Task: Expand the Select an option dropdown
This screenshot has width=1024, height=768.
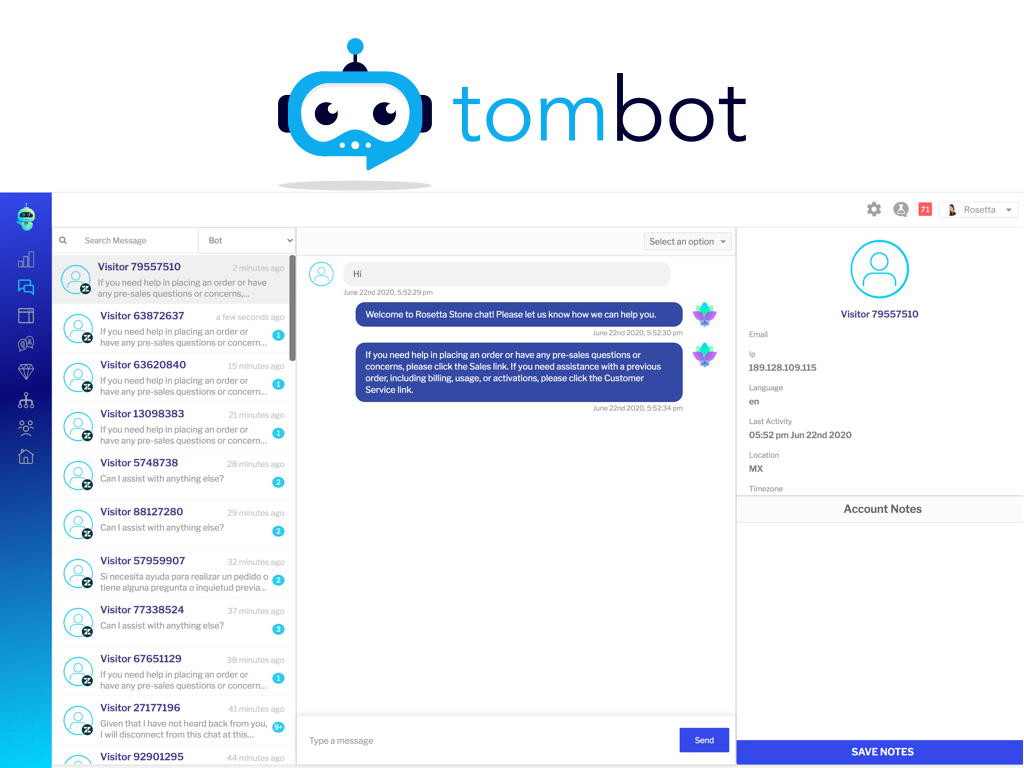Action: tap(687, 241)
